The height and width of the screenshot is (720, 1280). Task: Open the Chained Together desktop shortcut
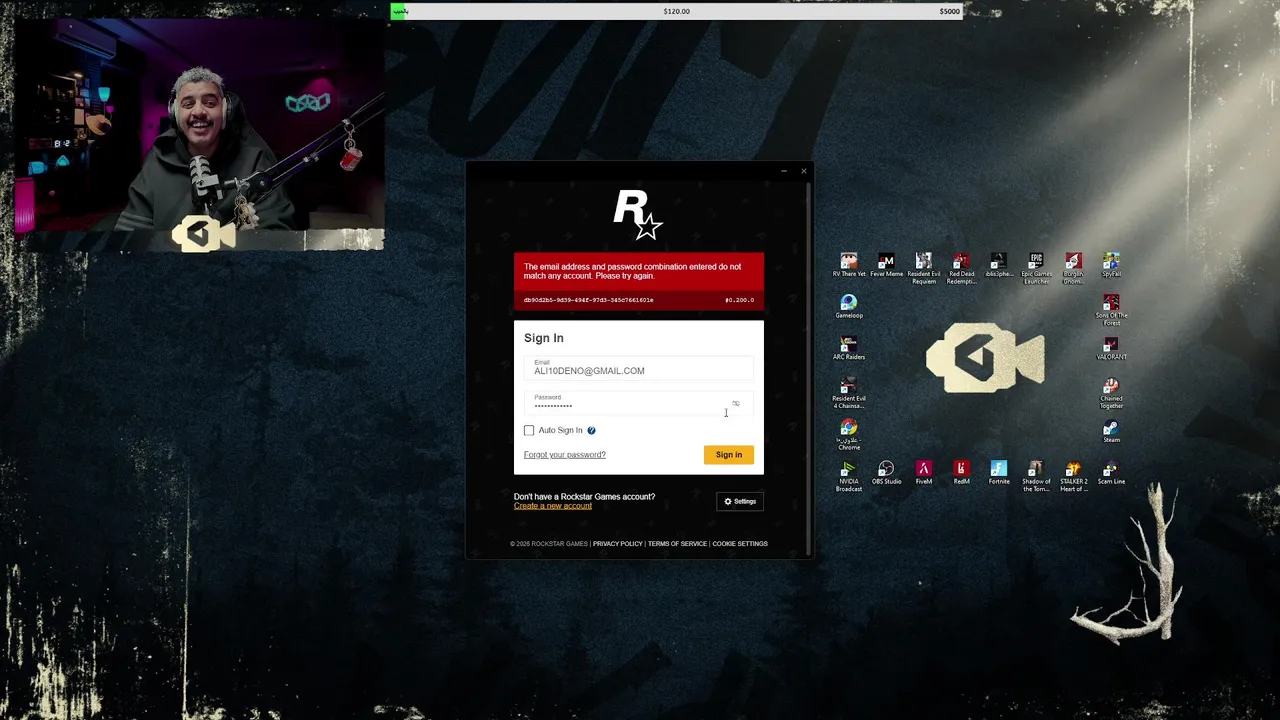(1111, 393)
